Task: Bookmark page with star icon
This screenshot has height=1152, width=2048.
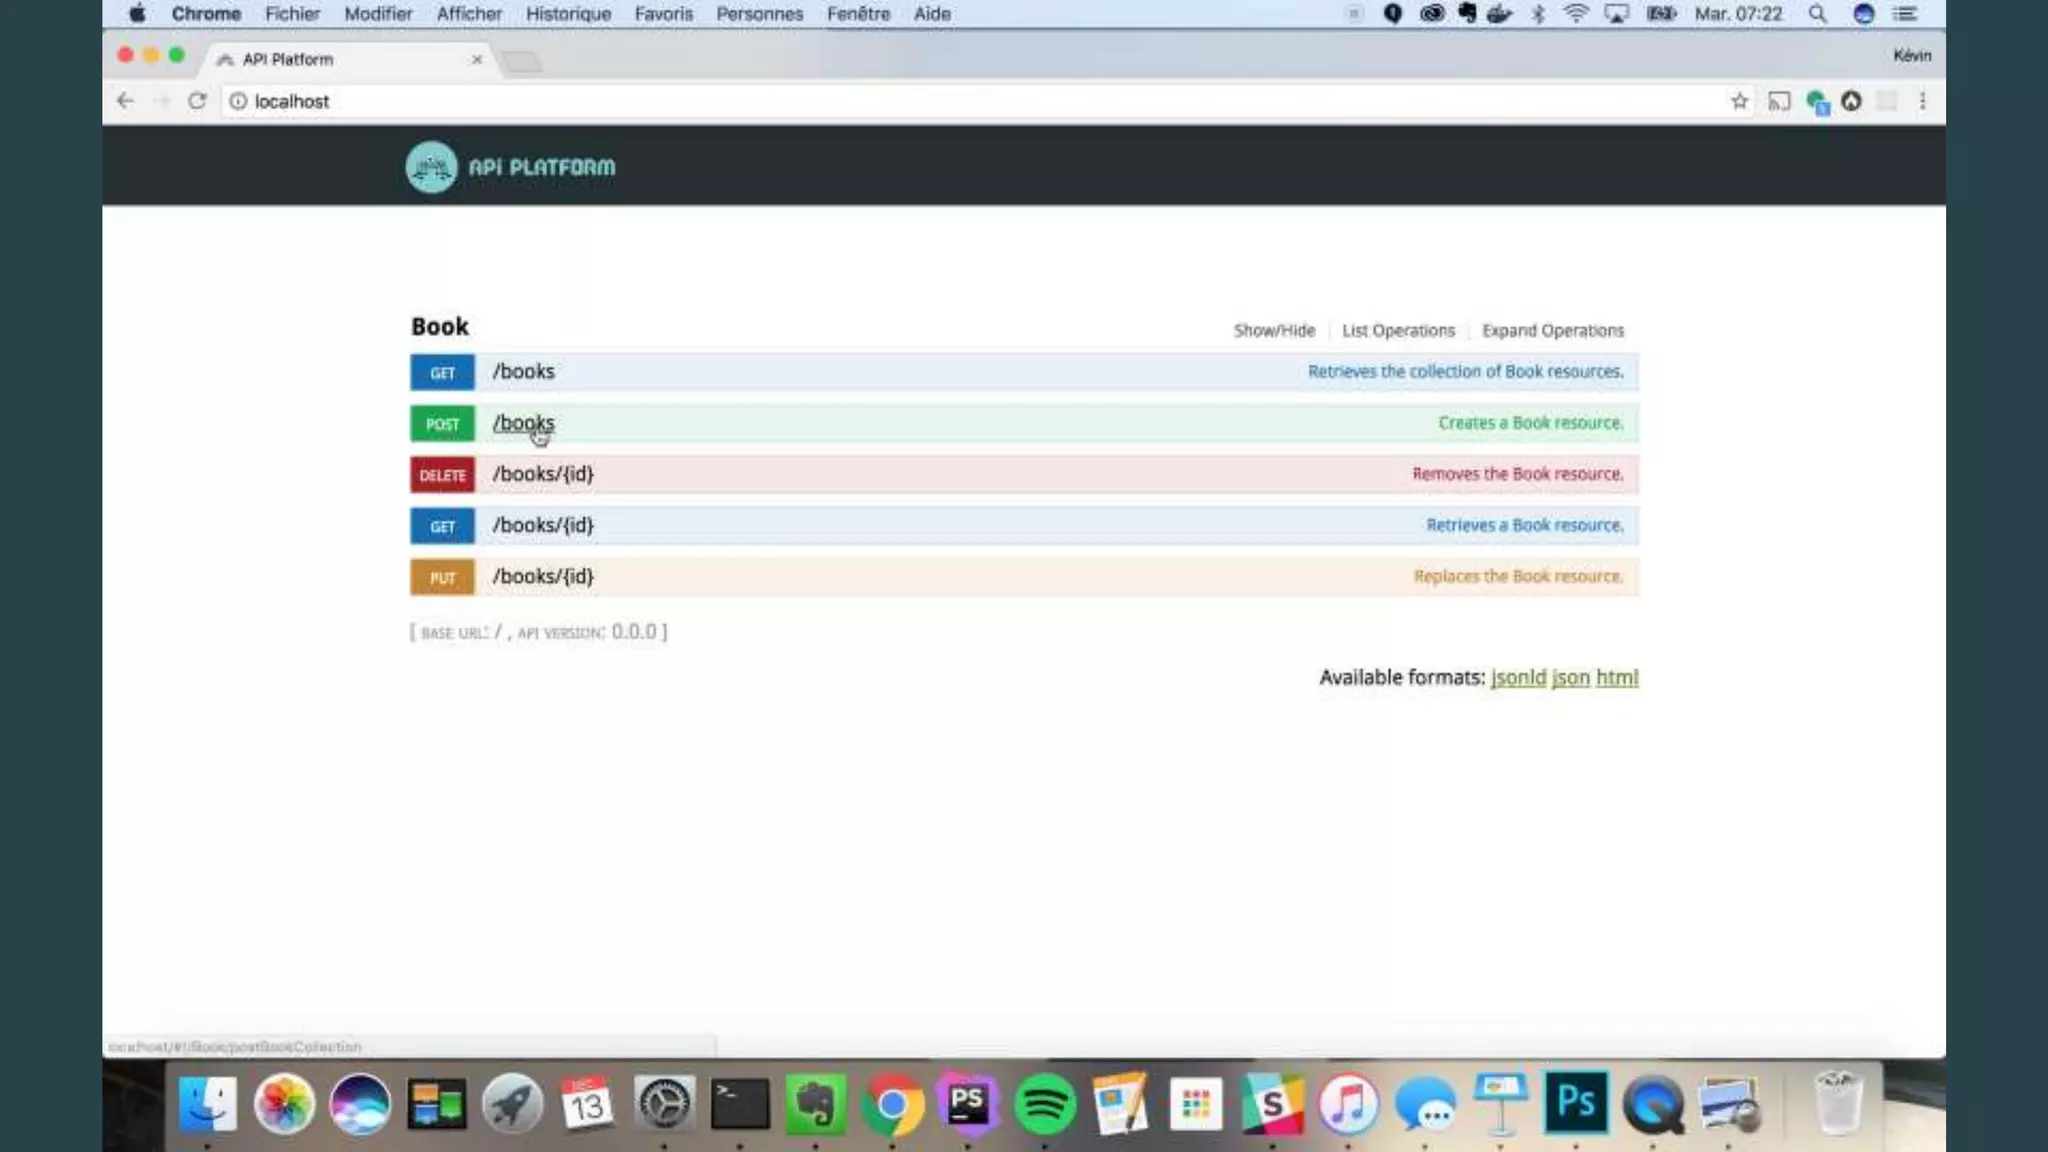Action: [x=1739, y=101]
